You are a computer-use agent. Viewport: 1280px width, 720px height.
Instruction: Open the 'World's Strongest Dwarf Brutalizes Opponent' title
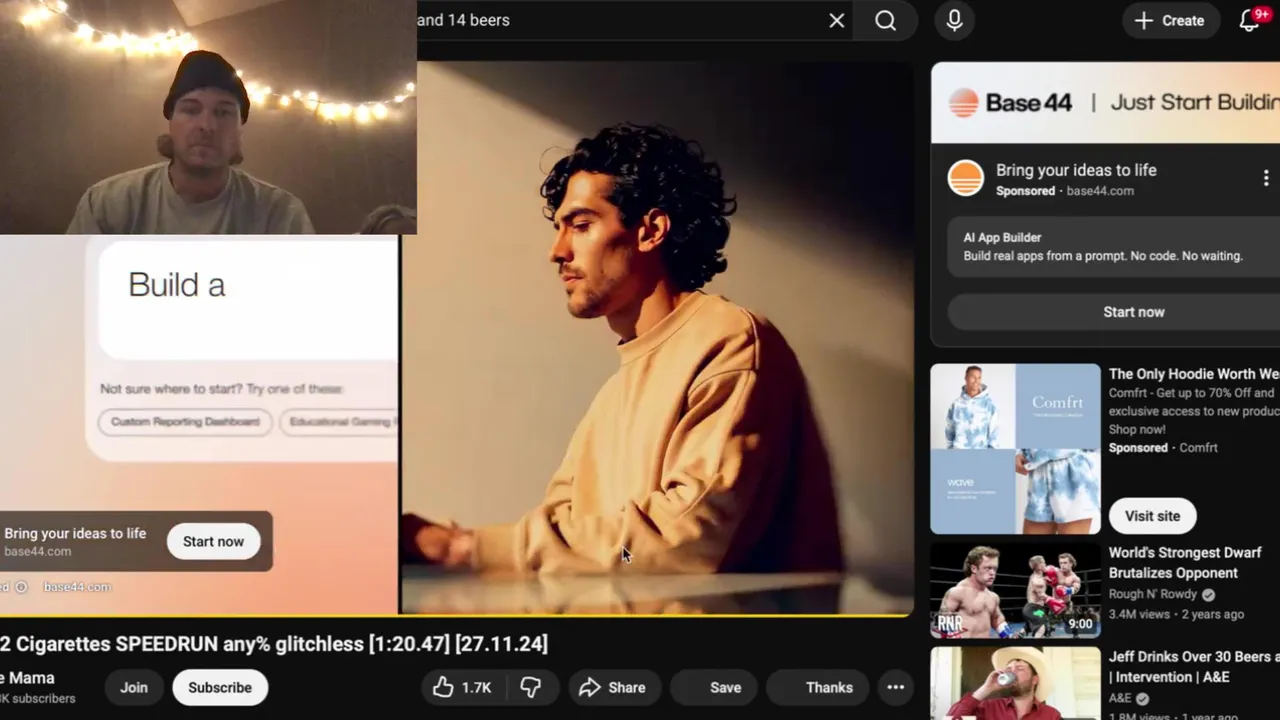[1185, 563]
